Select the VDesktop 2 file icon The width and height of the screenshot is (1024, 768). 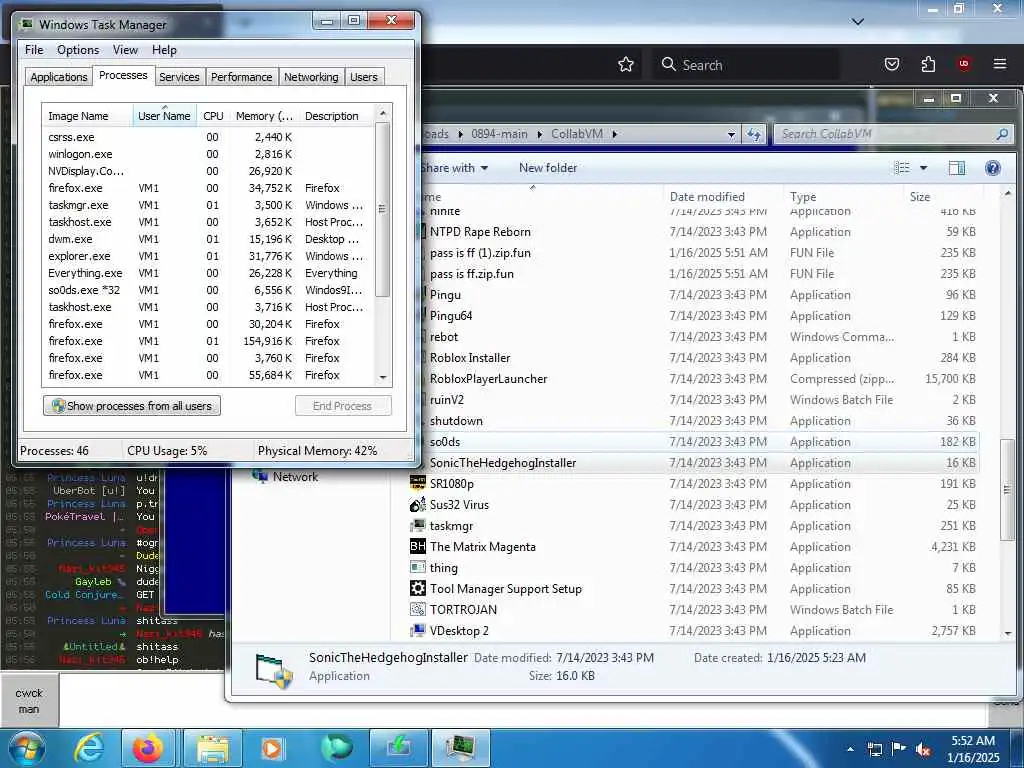click(x=417, y=631)
